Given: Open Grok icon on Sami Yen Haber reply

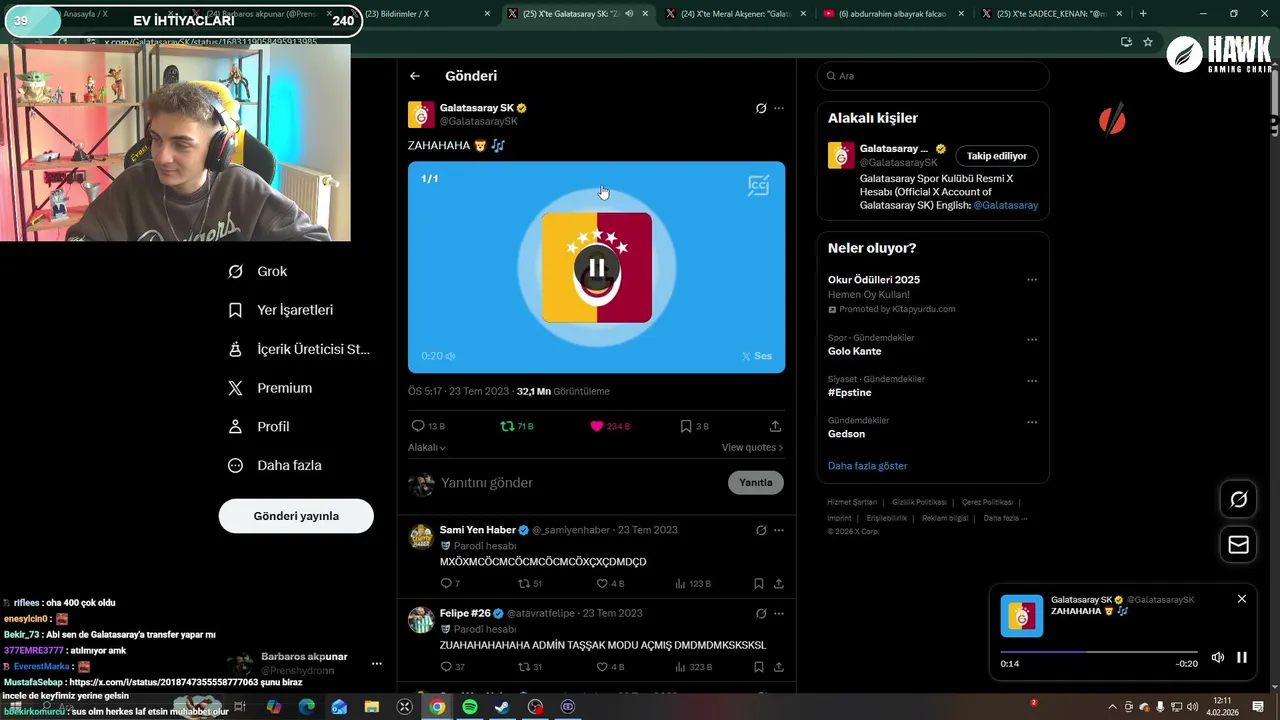Looking at the screenshot, I should coord(761,530).
